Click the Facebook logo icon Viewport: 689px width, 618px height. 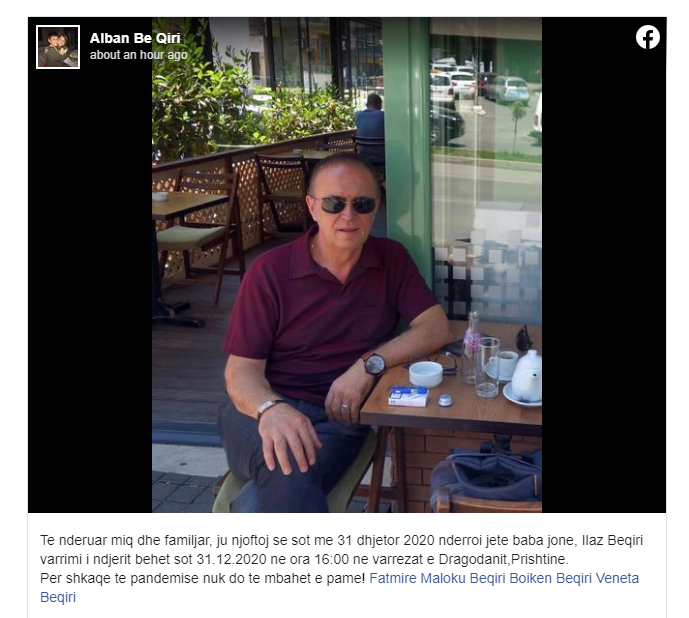coord(648,37)
